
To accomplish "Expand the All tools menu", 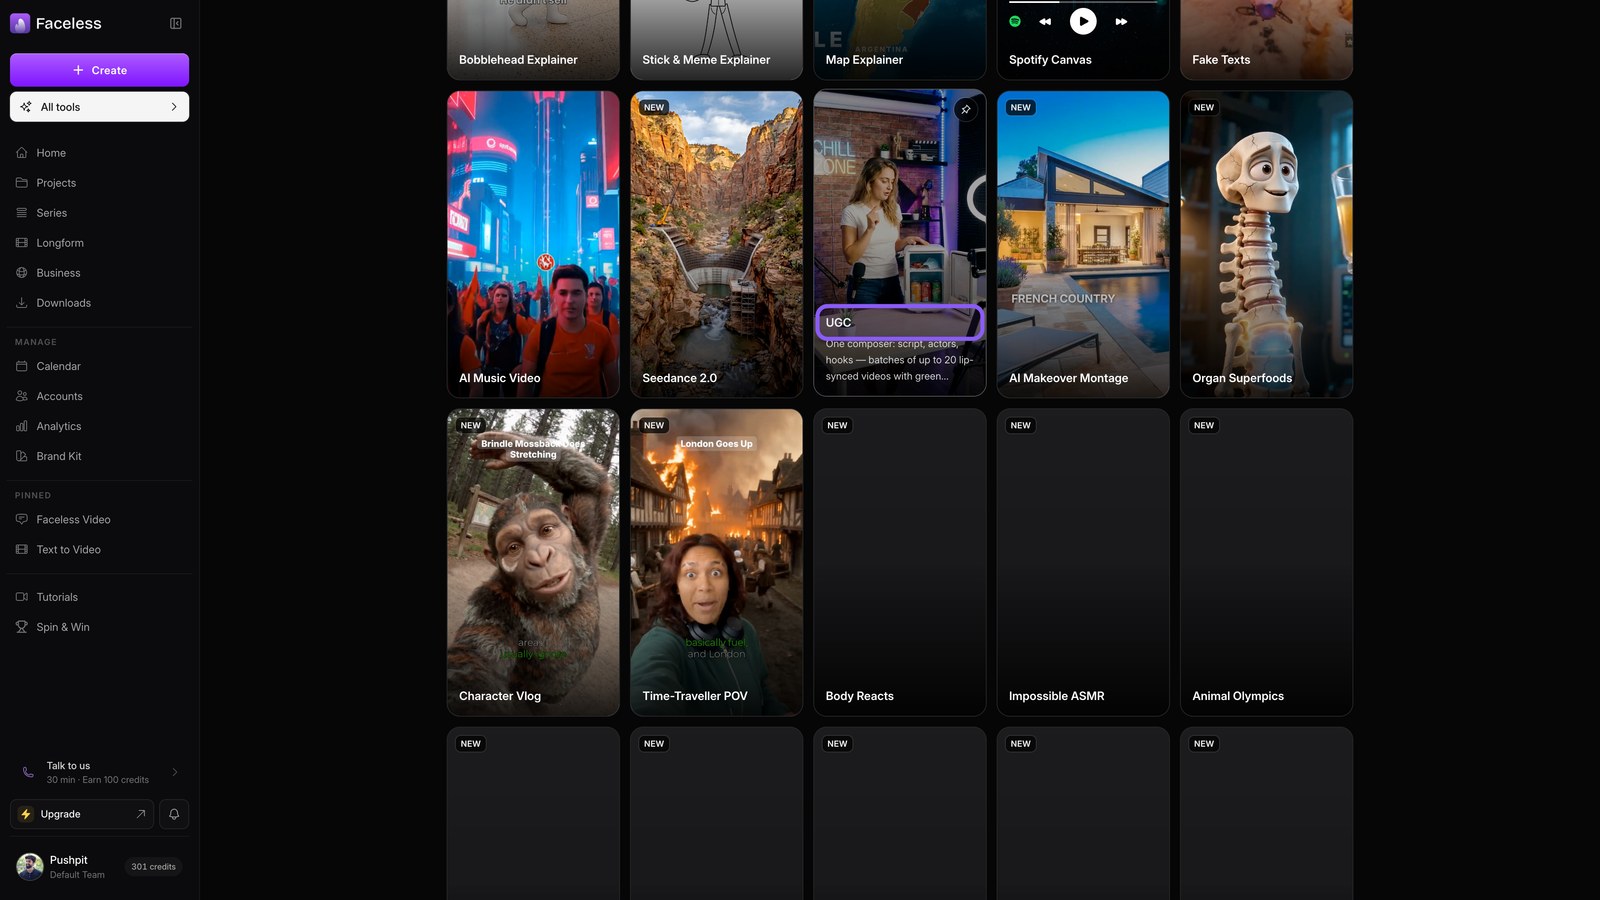I will (x=99, y=107).
